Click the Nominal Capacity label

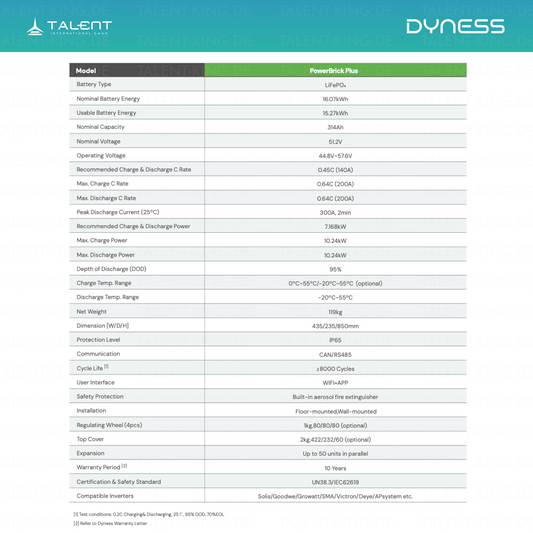point(101,127)
